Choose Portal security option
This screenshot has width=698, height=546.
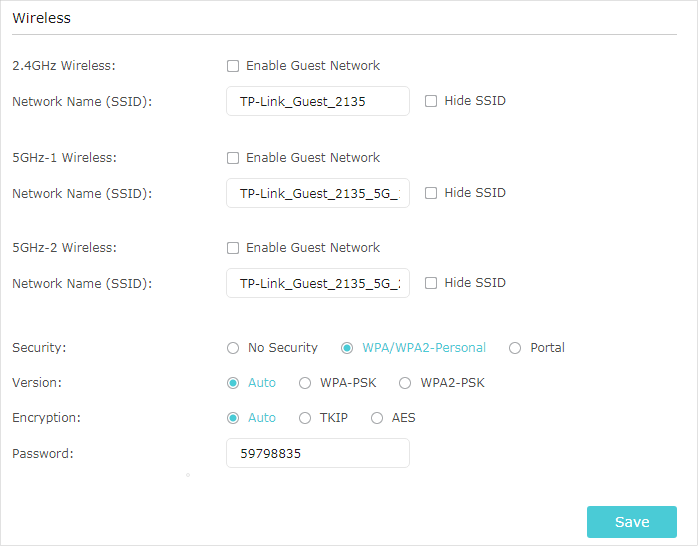click(515, 348)
